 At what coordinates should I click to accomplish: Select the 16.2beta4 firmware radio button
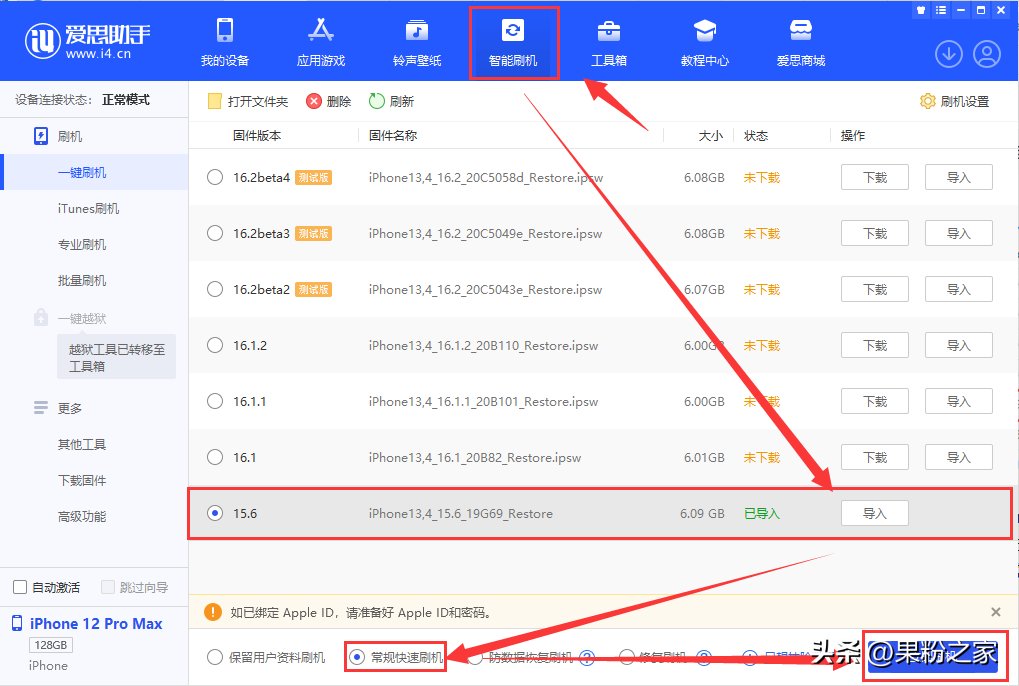(214, 177)
